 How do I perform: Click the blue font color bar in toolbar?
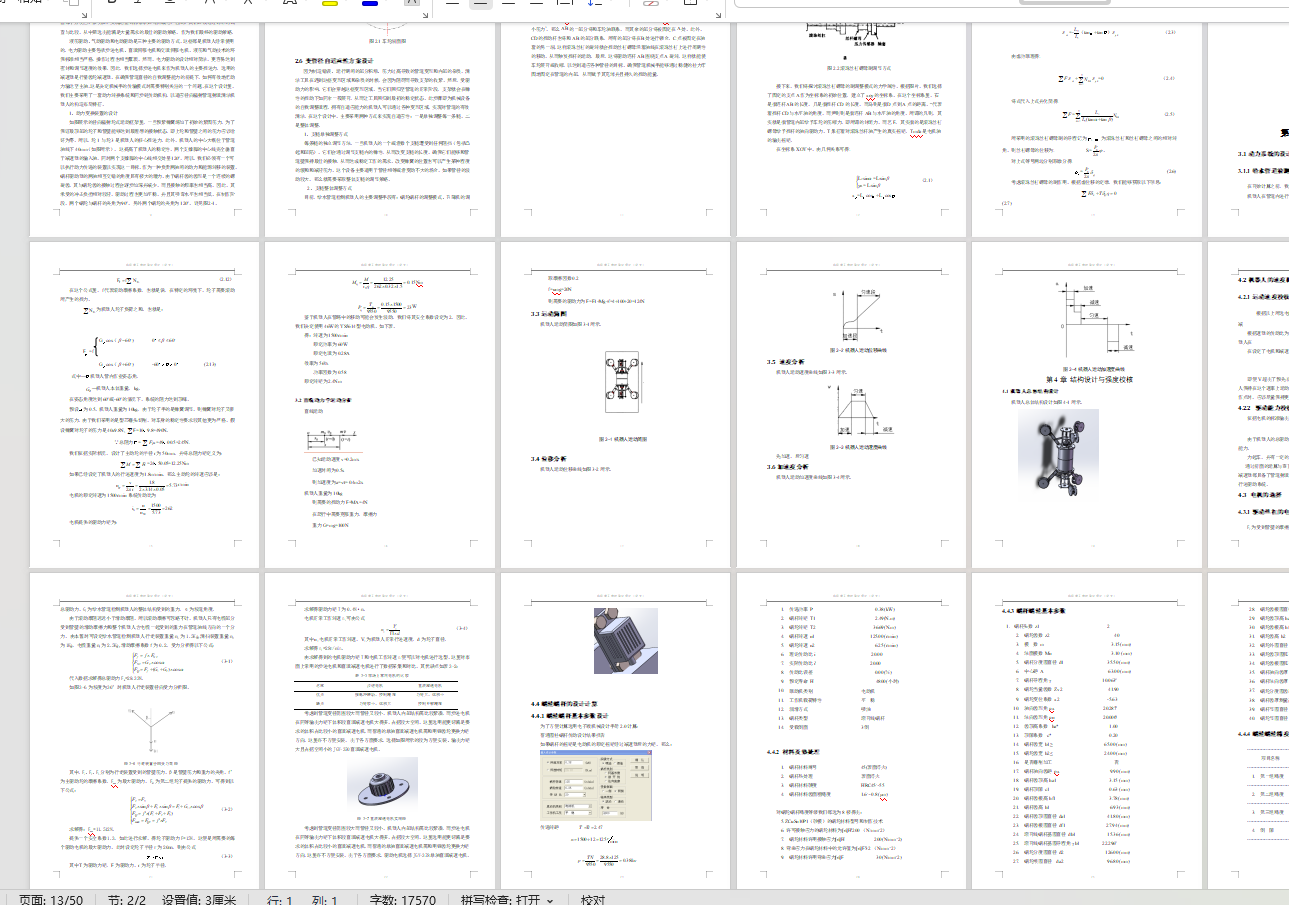370,4
